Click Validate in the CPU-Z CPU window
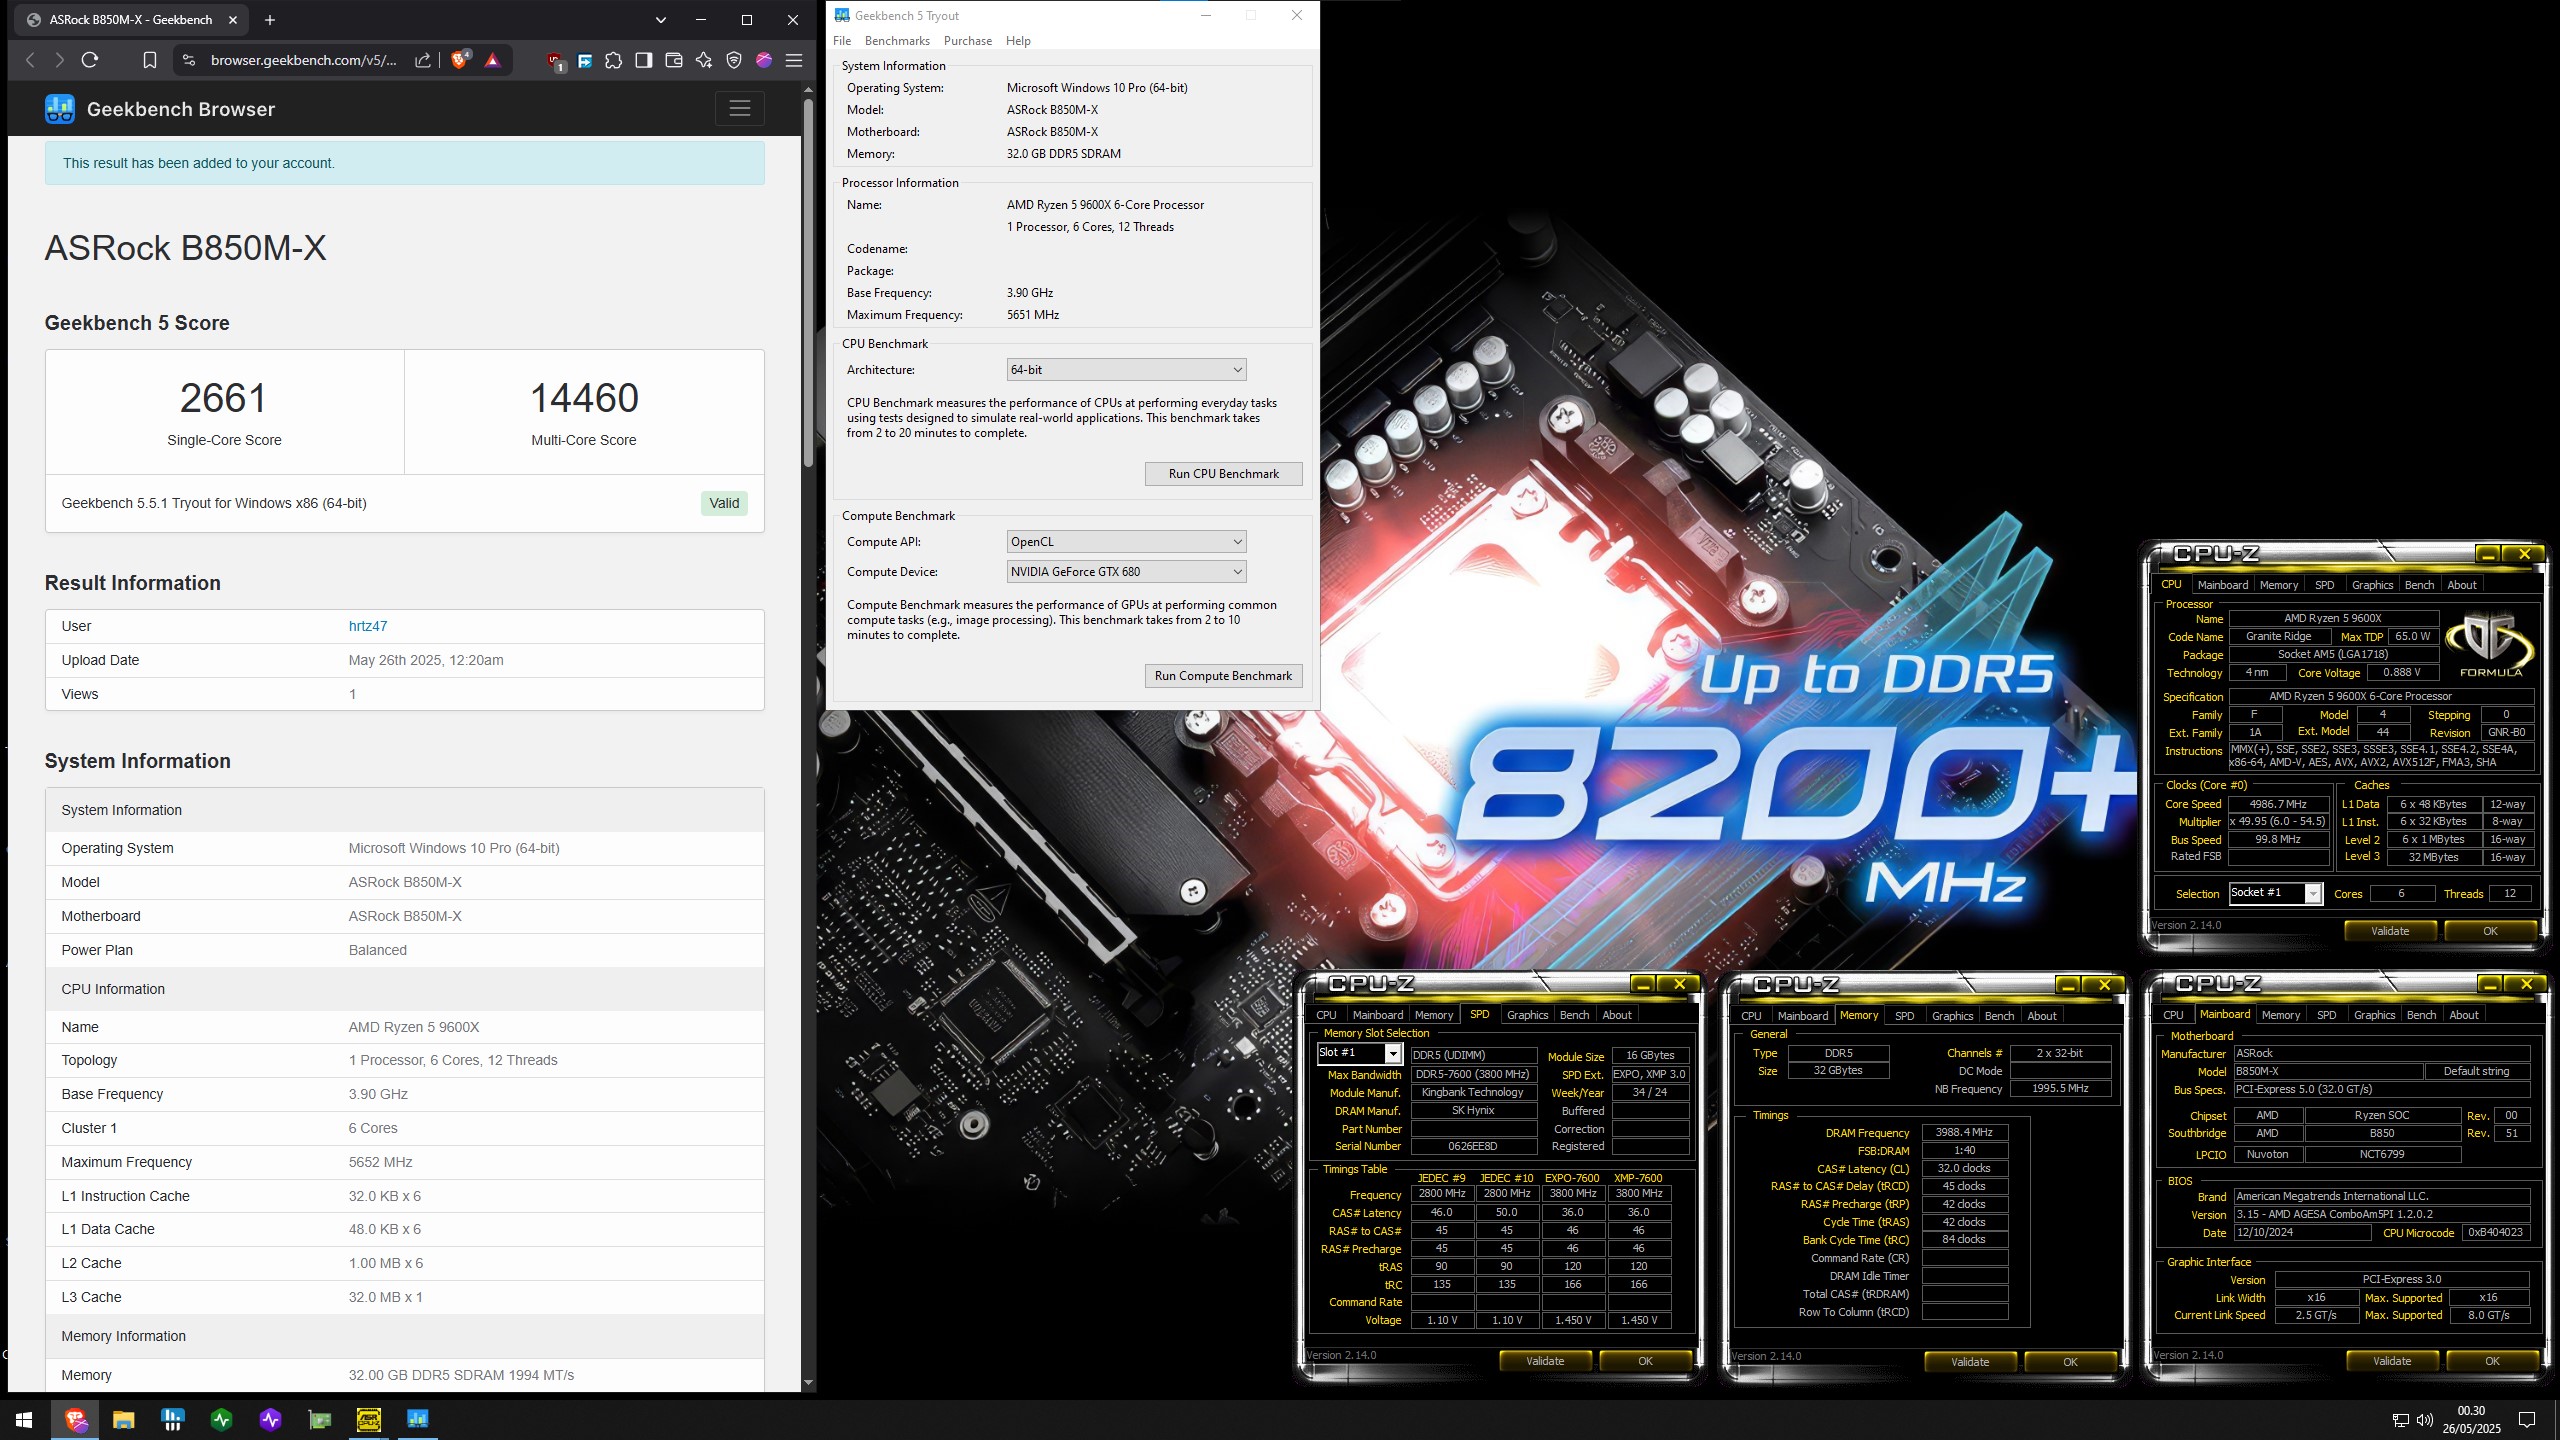This screenshot has width=2560, height=1440. 2390,931
